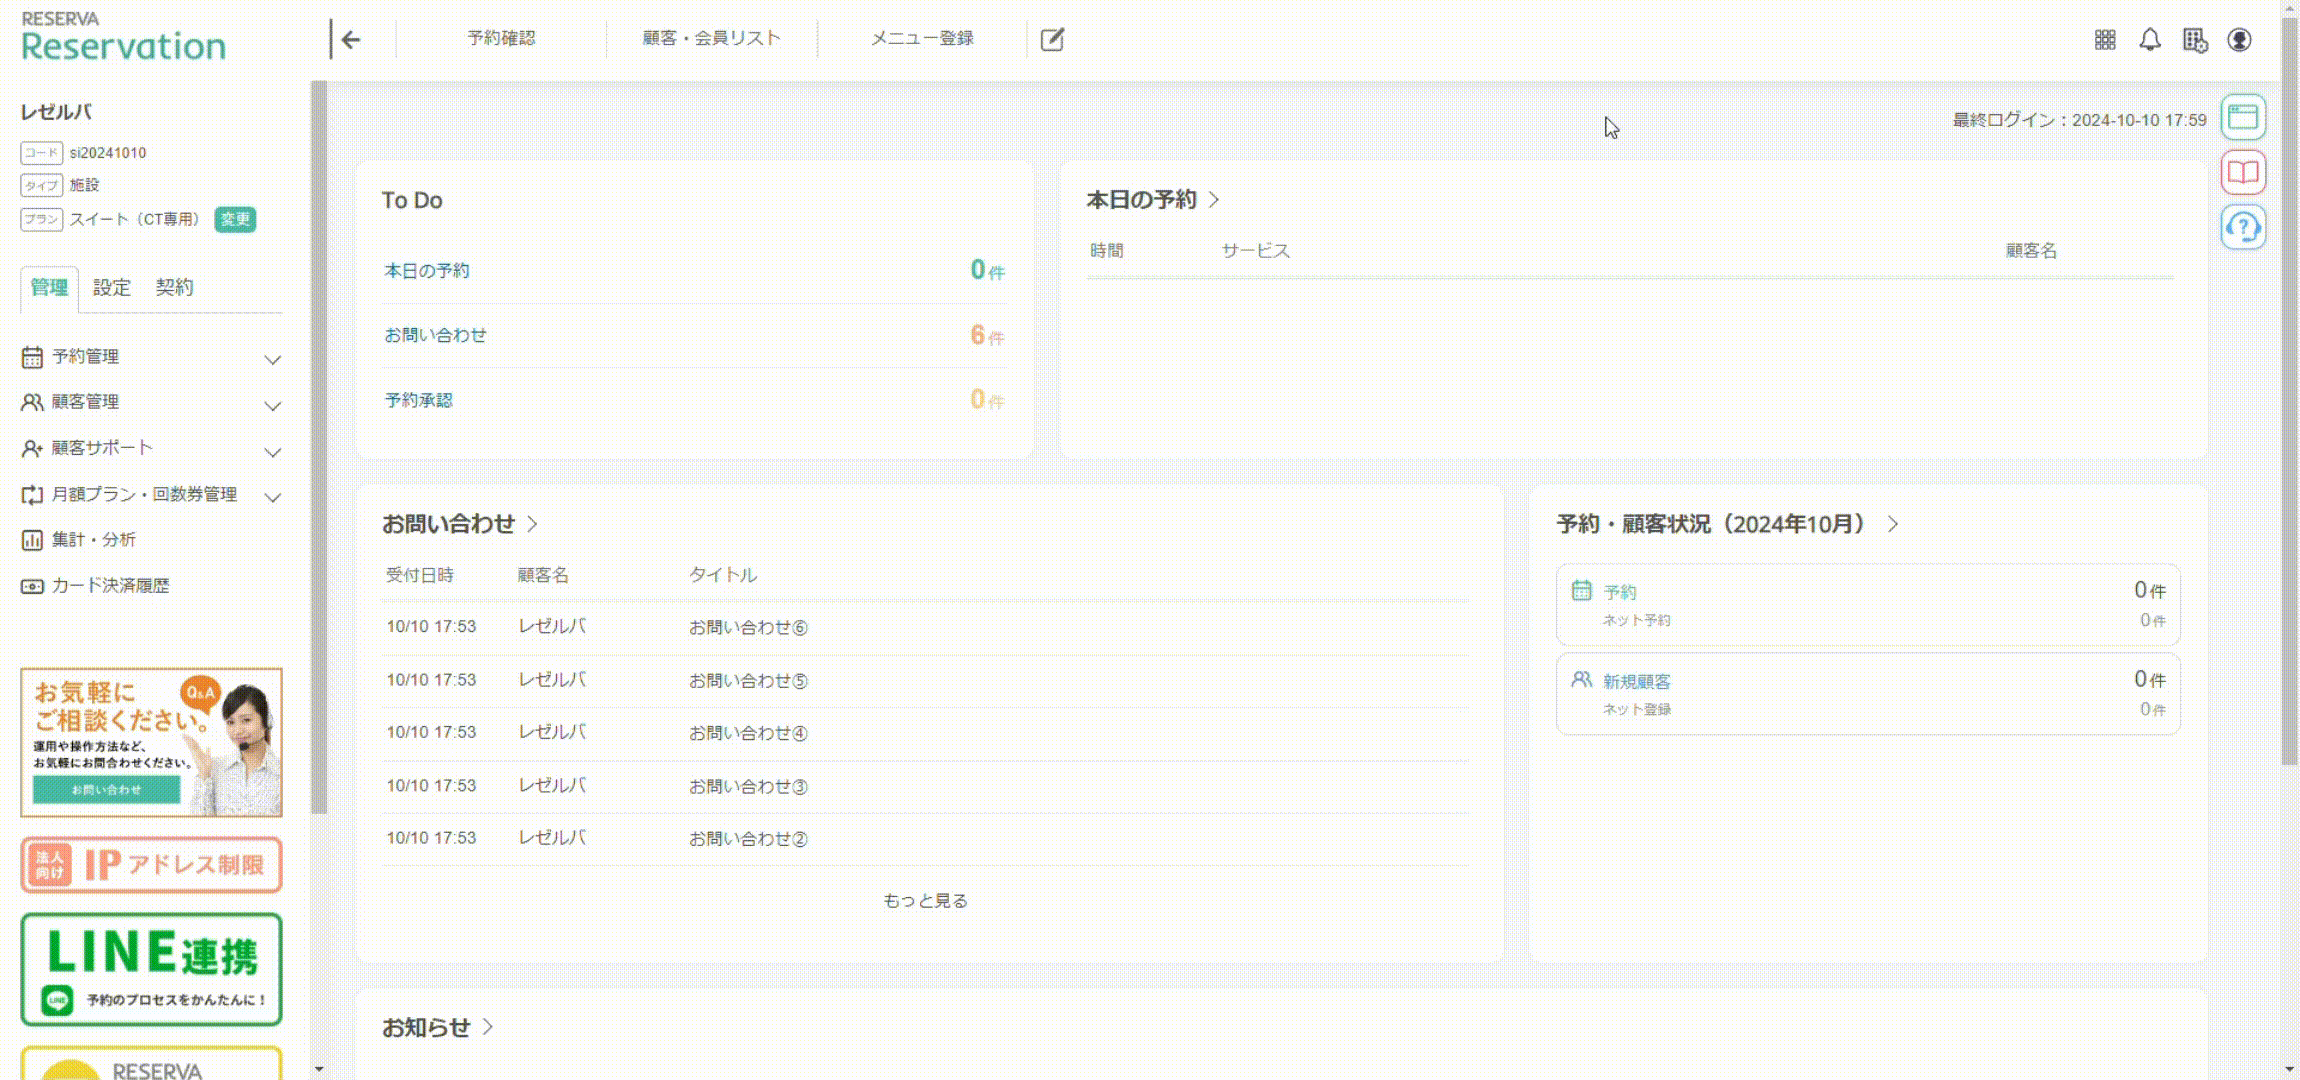Expand the 顧客管理 chevron
Viewport: 2300px width, 1080px height.
272,405
